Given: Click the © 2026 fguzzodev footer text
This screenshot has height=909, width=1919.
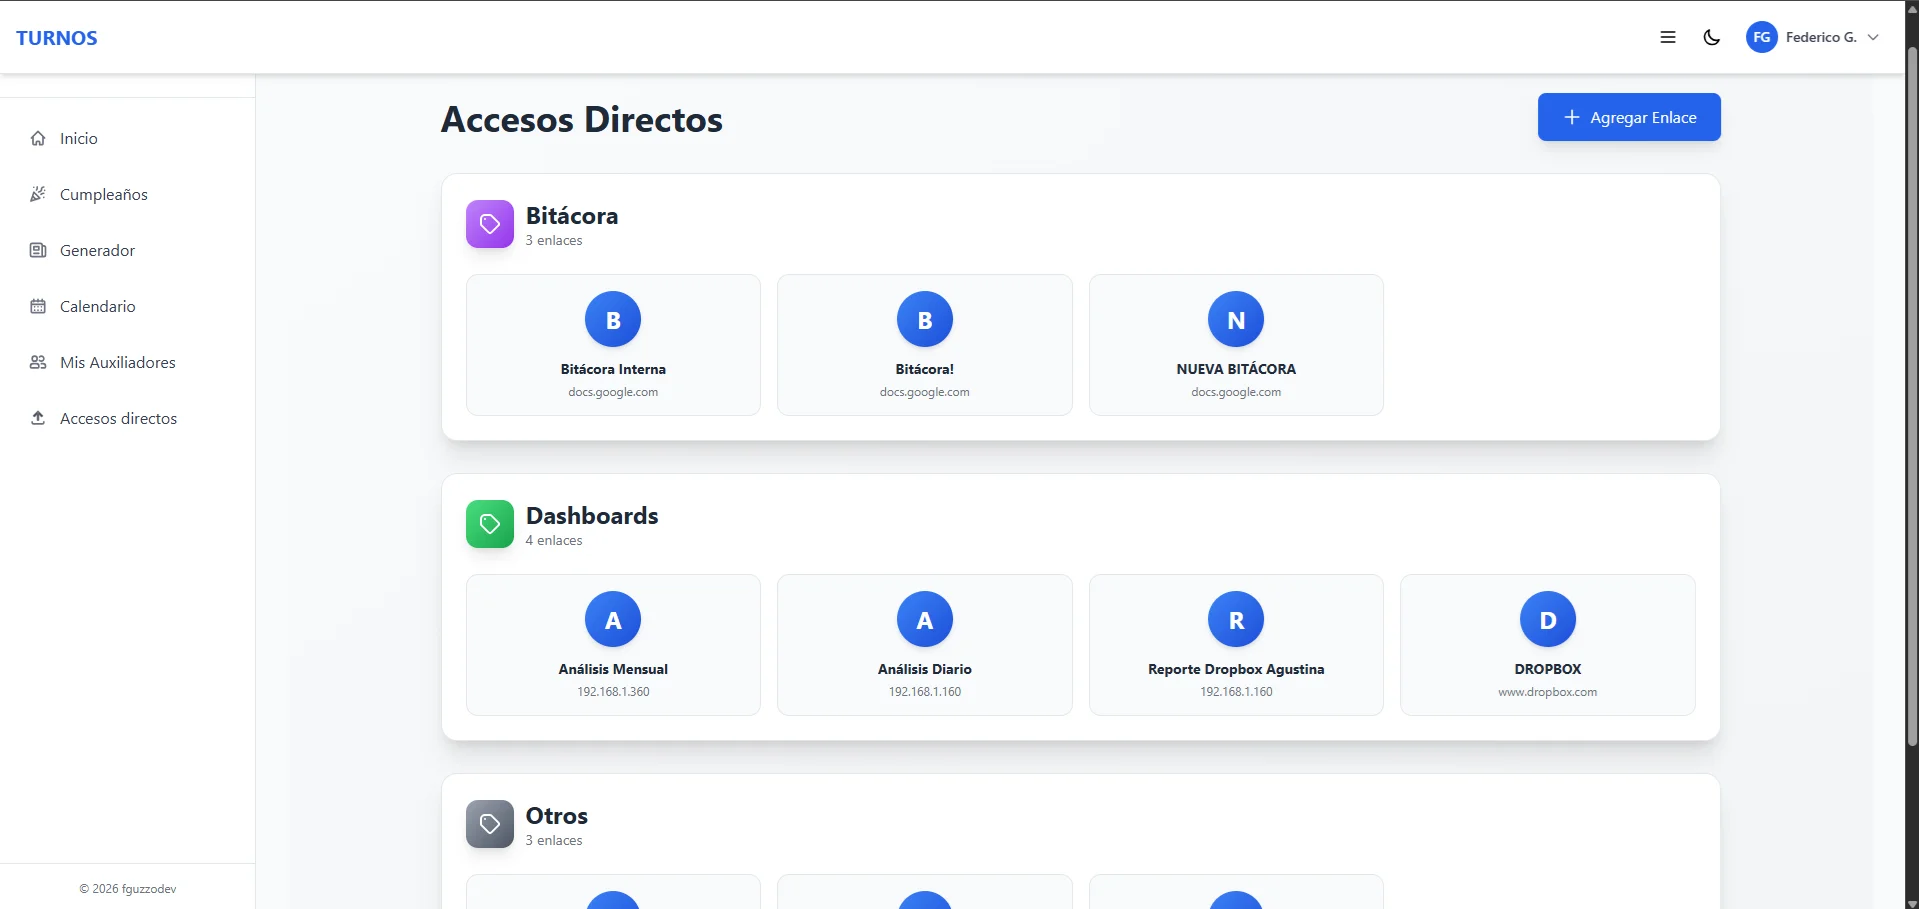Looking at the screenshot, I should 128,889.
